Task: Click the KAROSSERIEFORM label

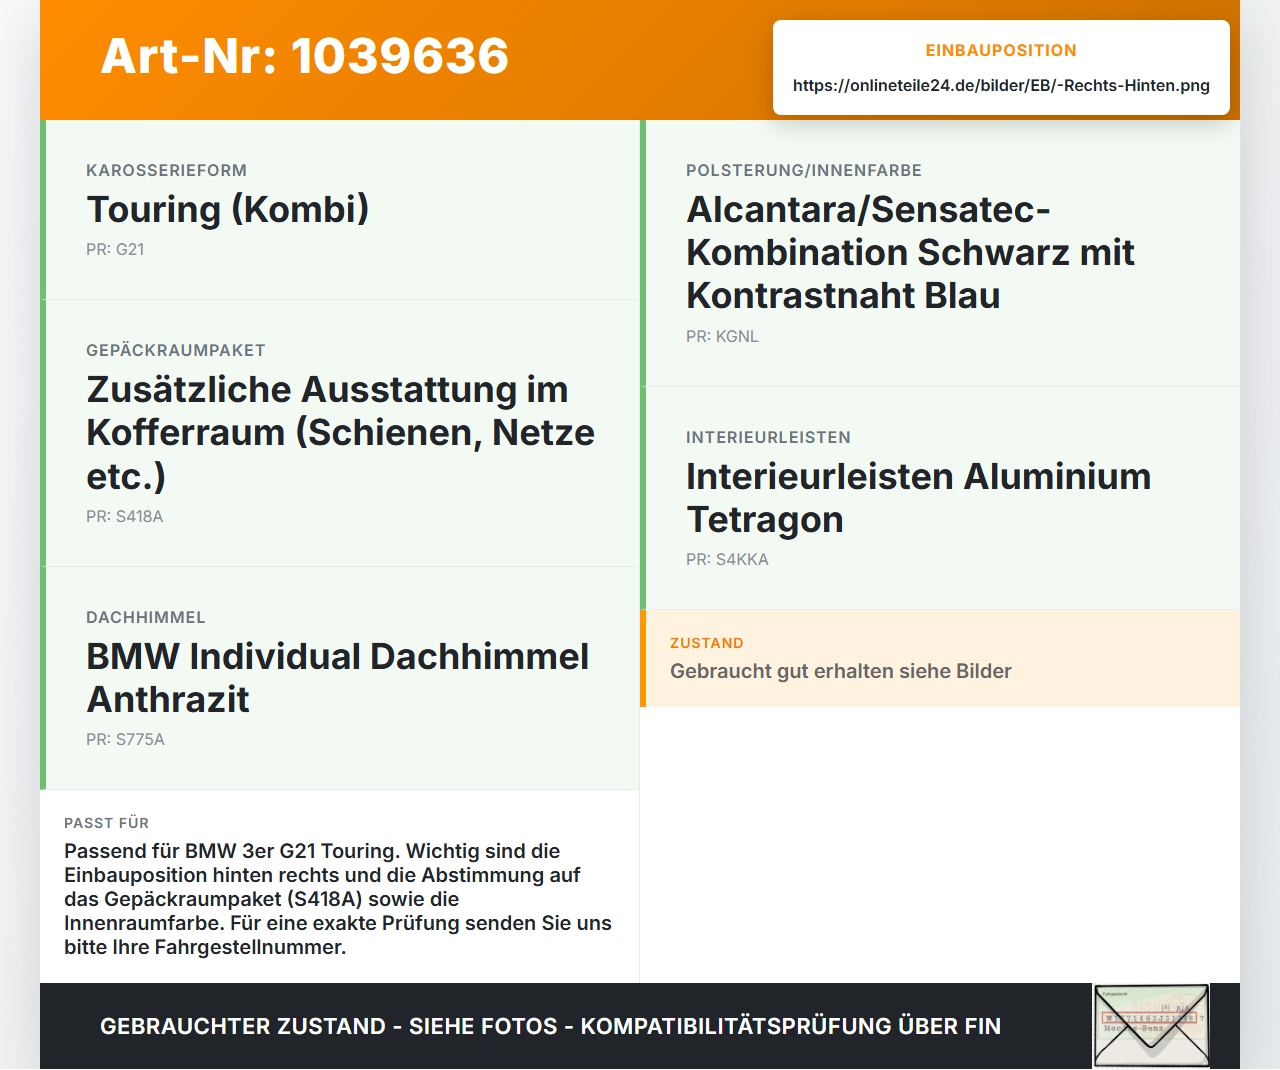Action: click(166, 170)
